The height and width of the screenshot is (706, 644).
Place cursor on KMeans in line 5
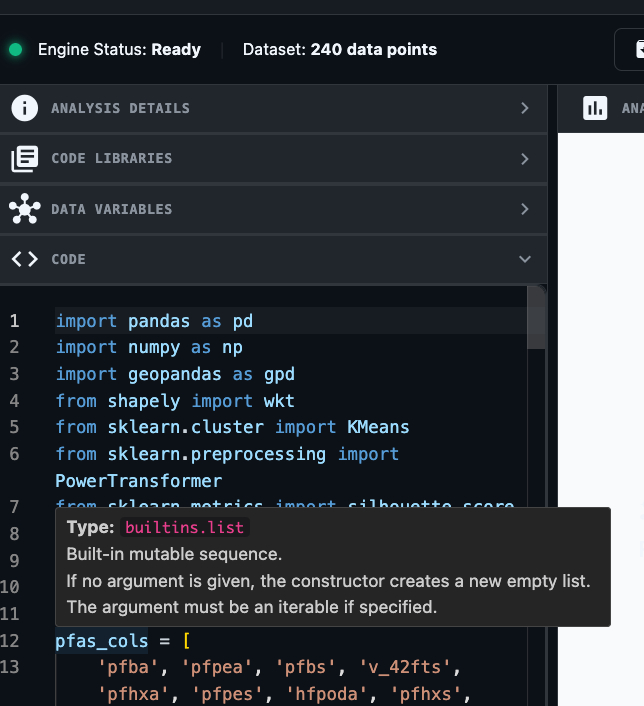[x=378, y=427]
